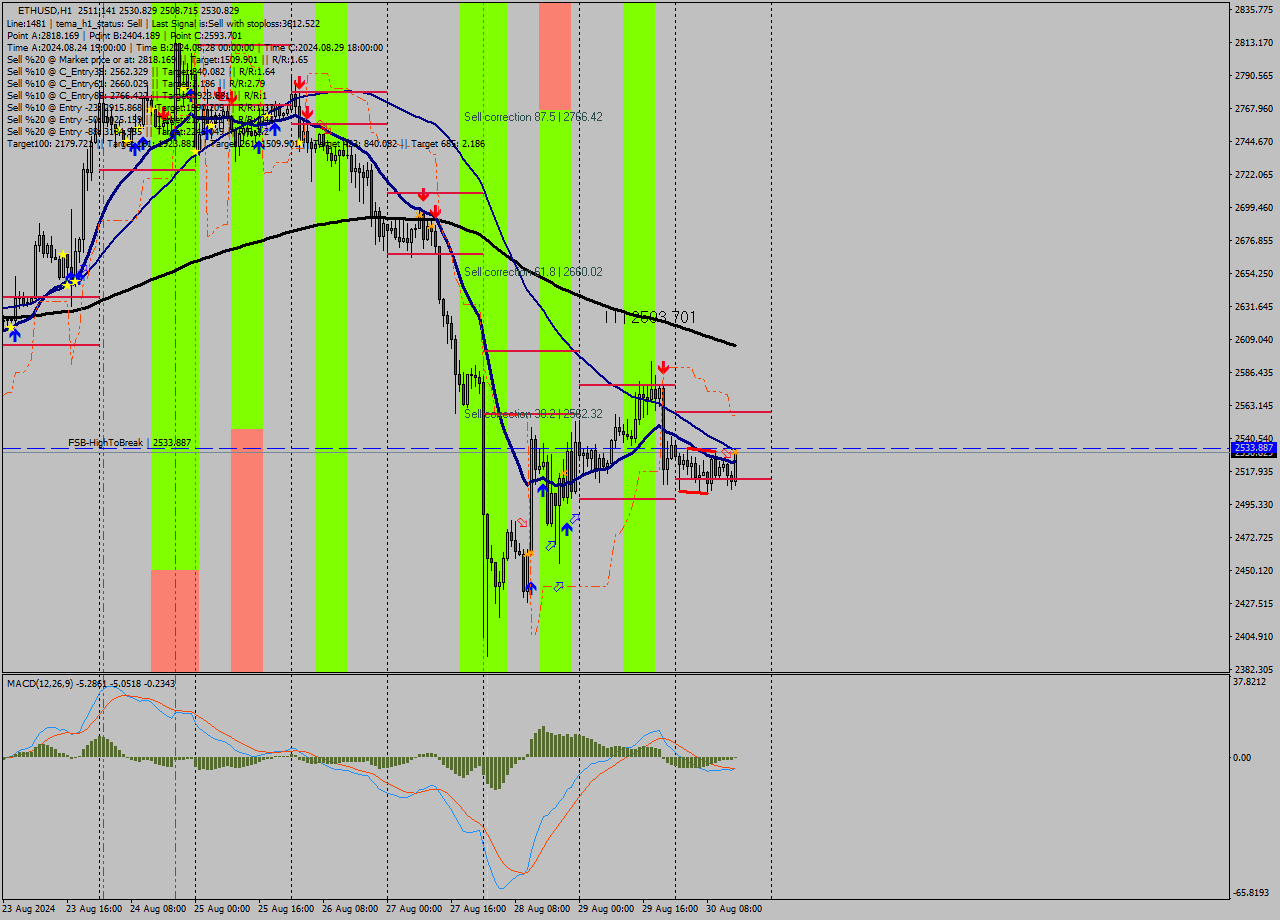
Task: Click the blue 2533.887 price tag on axis
Action: click(1254, 449)
